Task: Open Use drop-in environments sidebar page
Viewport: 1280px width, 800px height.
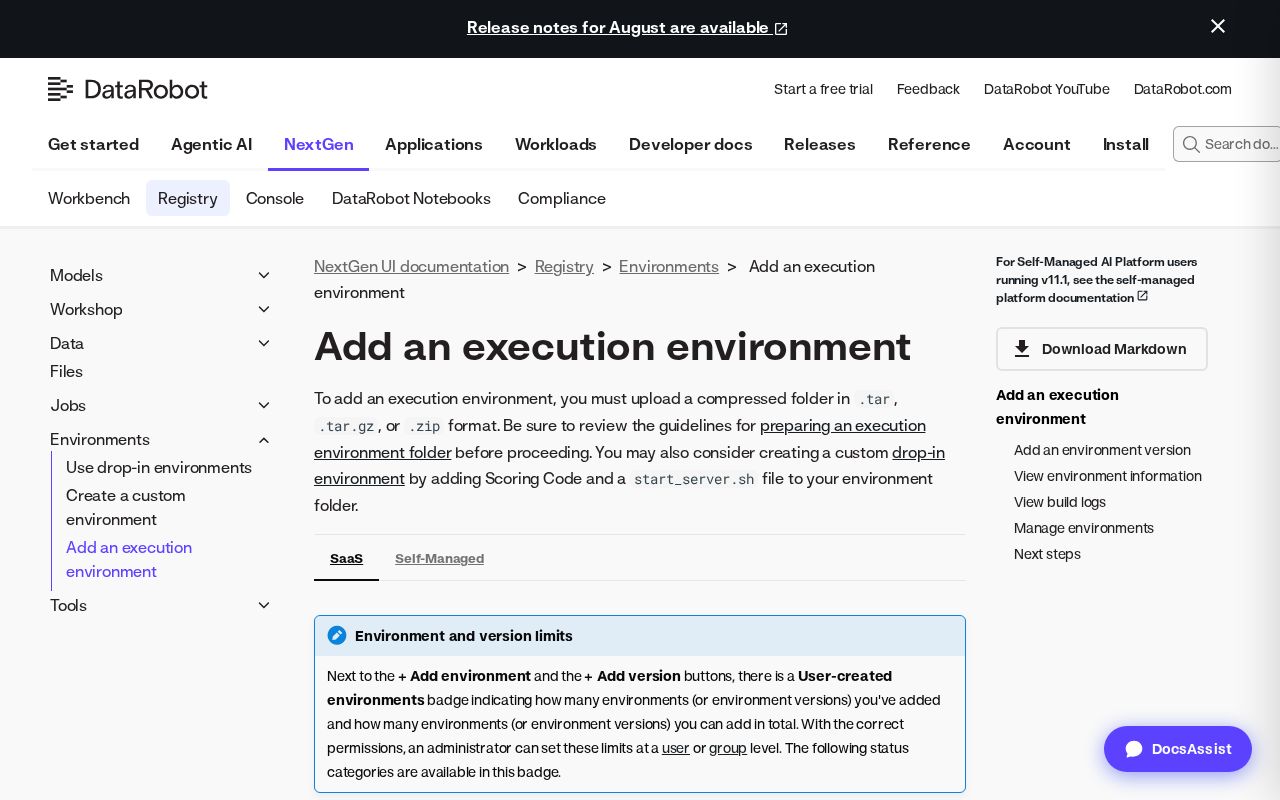Action: tap(159, 468)
